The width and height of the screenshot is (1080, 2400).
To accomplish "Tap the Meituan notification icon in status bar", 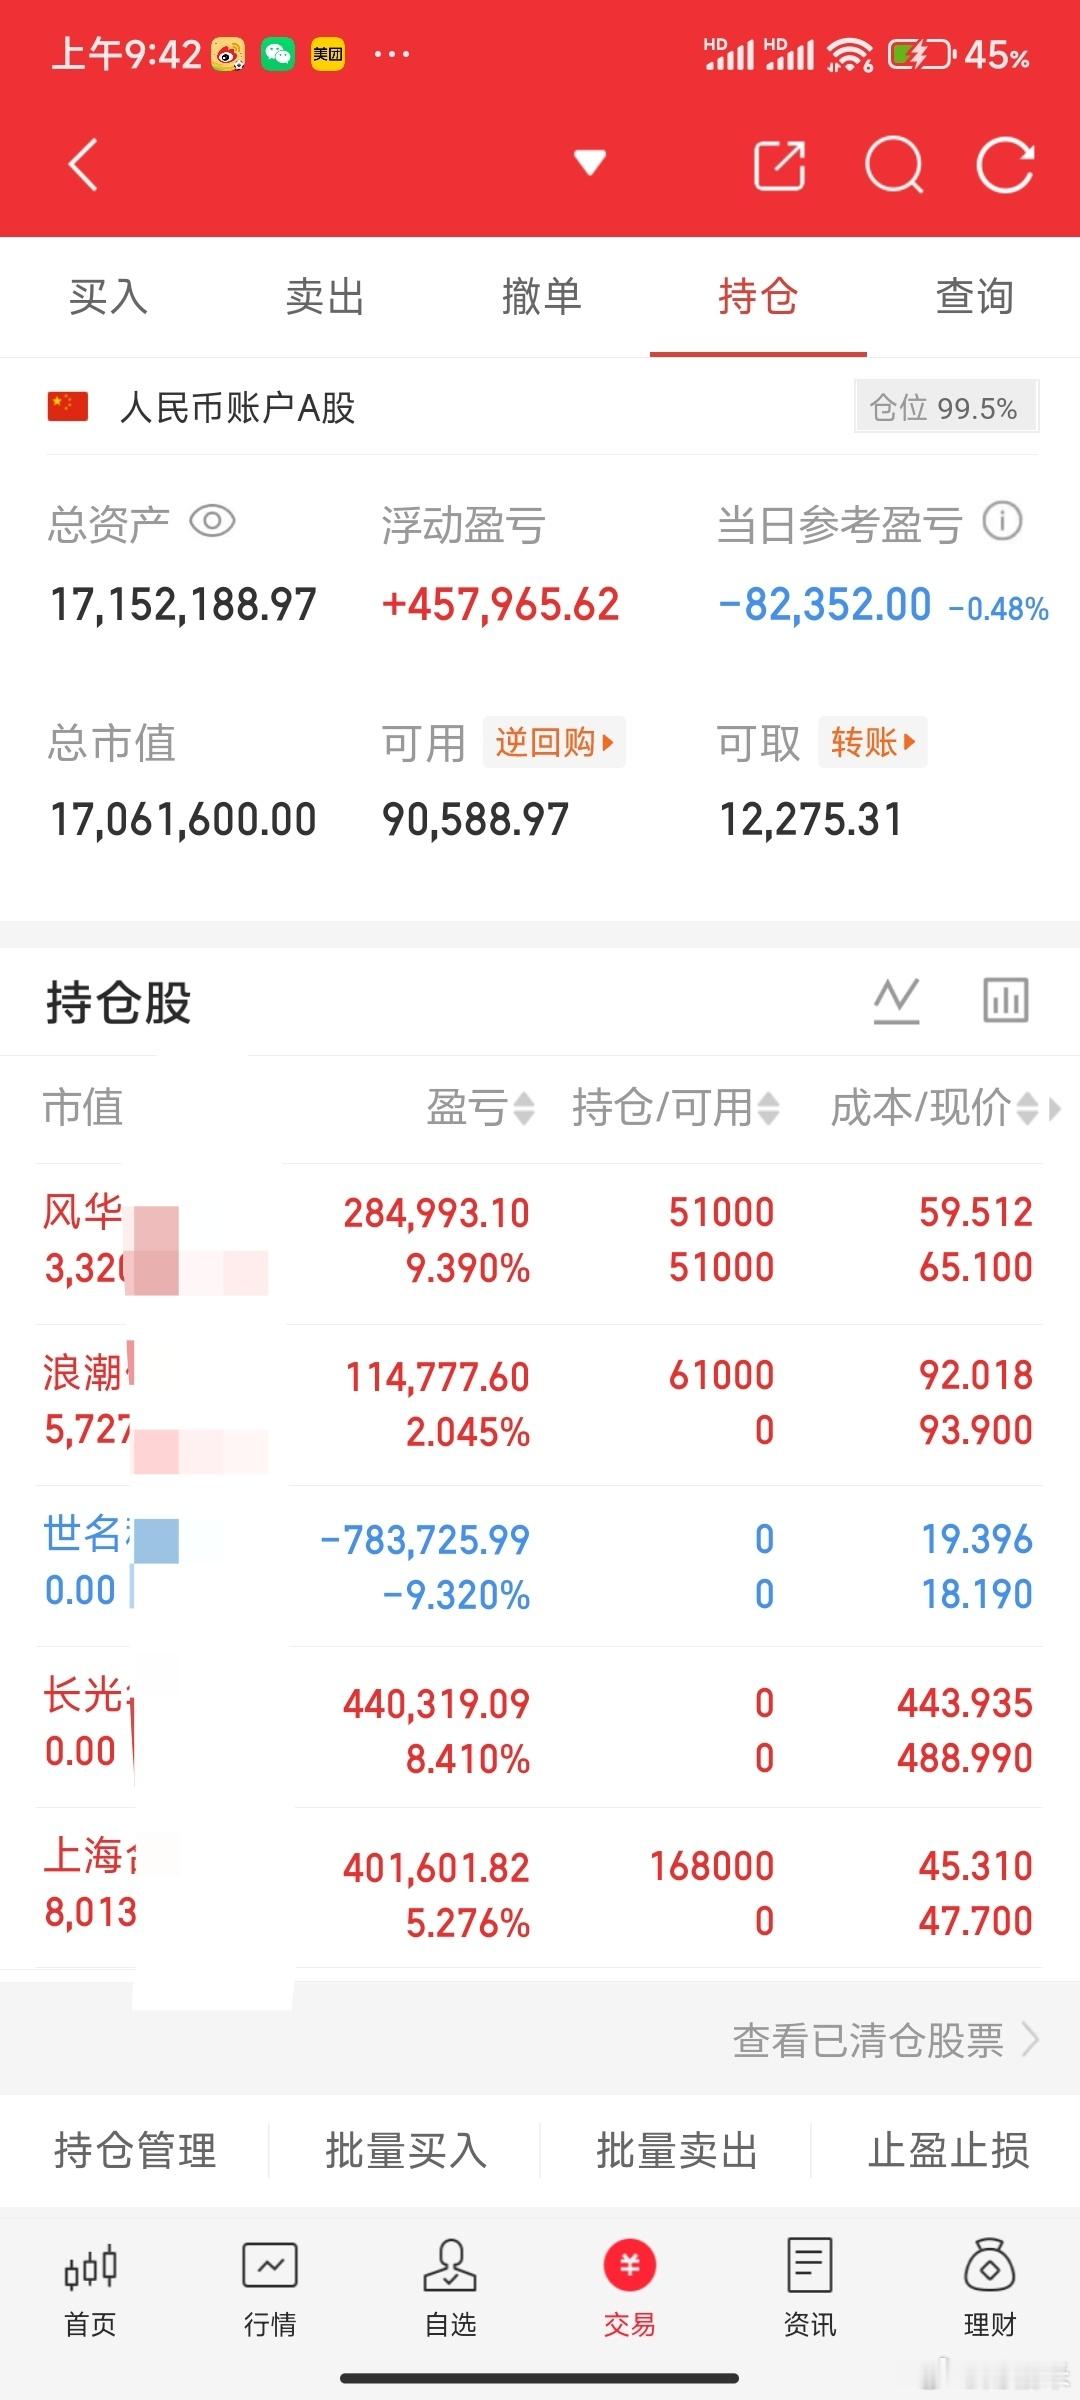I will (x=328, y=54).
